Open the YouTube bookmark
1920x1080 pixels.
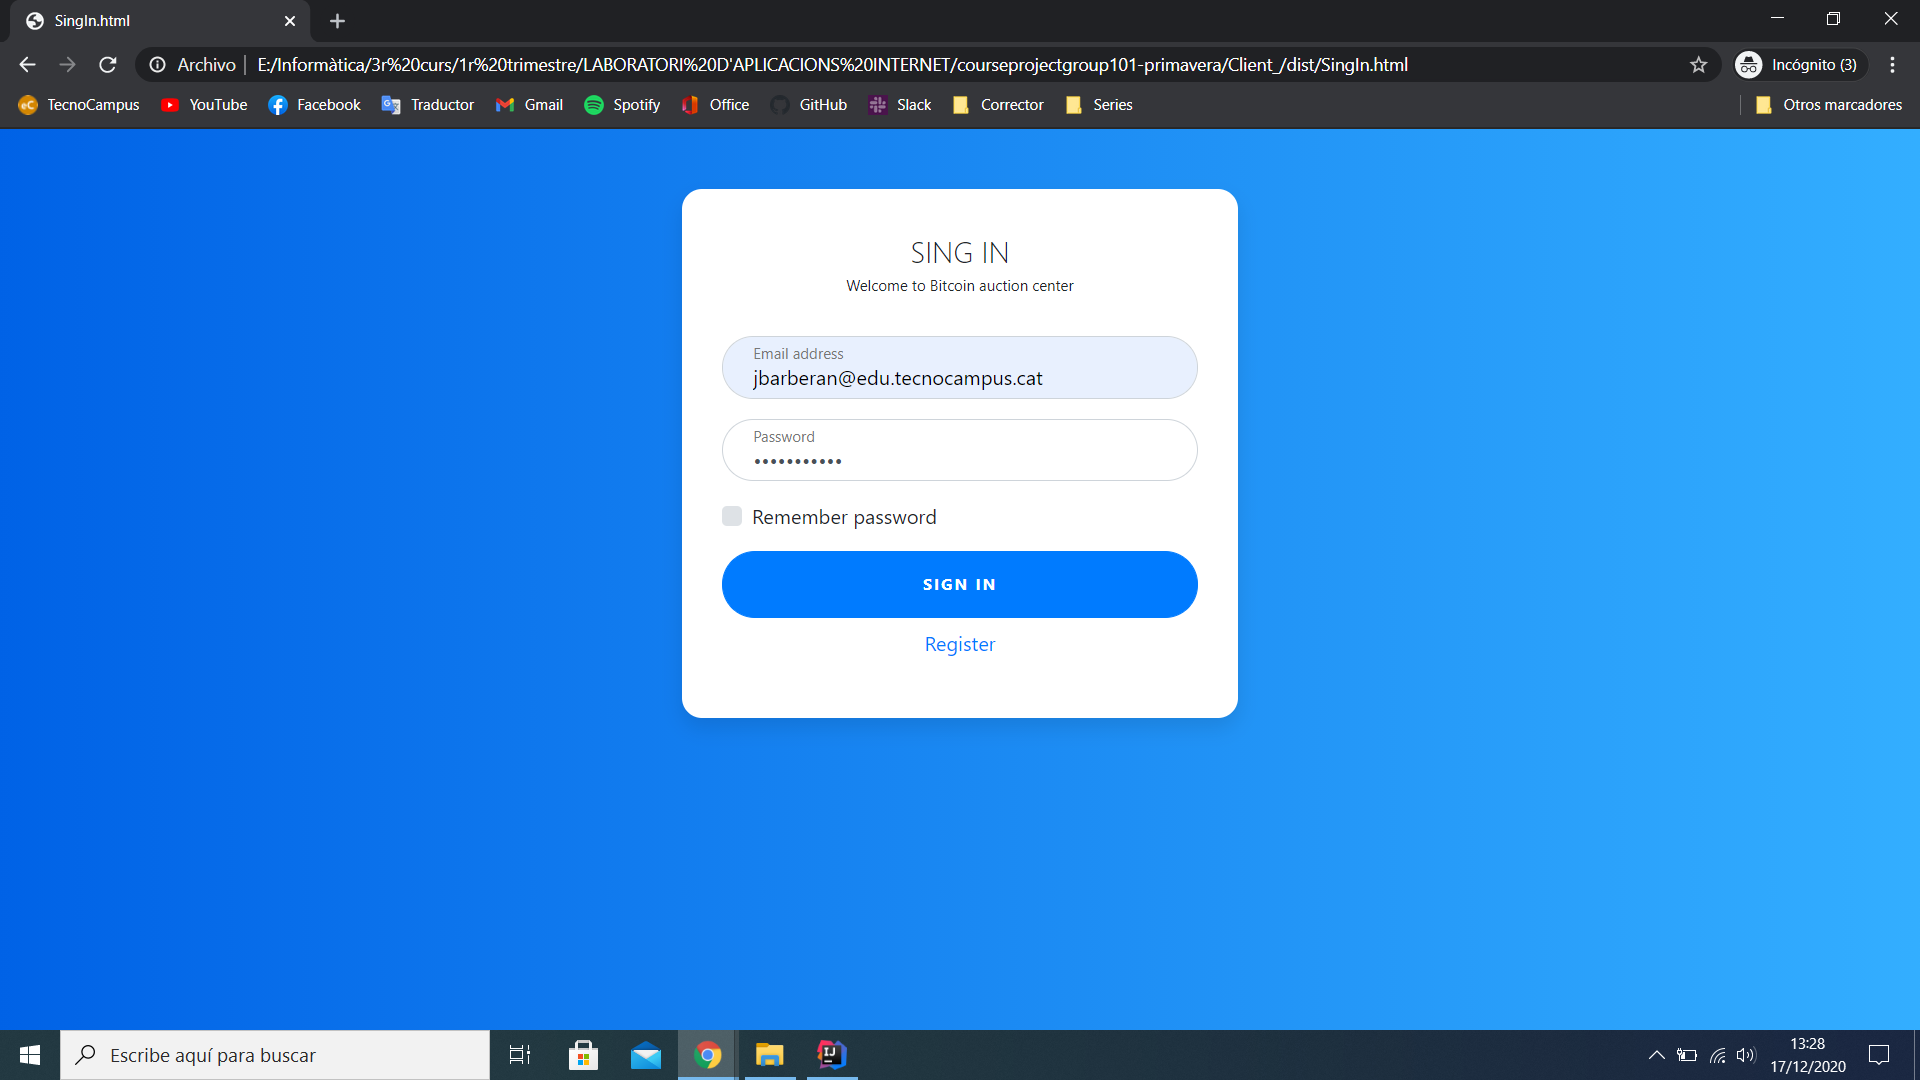203,104
